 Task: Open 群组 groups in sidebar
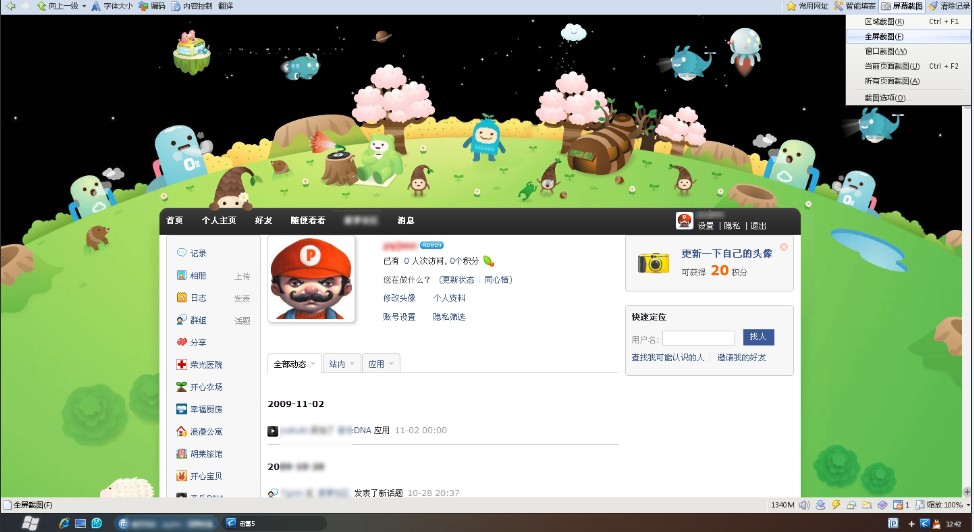click(198, 320)
